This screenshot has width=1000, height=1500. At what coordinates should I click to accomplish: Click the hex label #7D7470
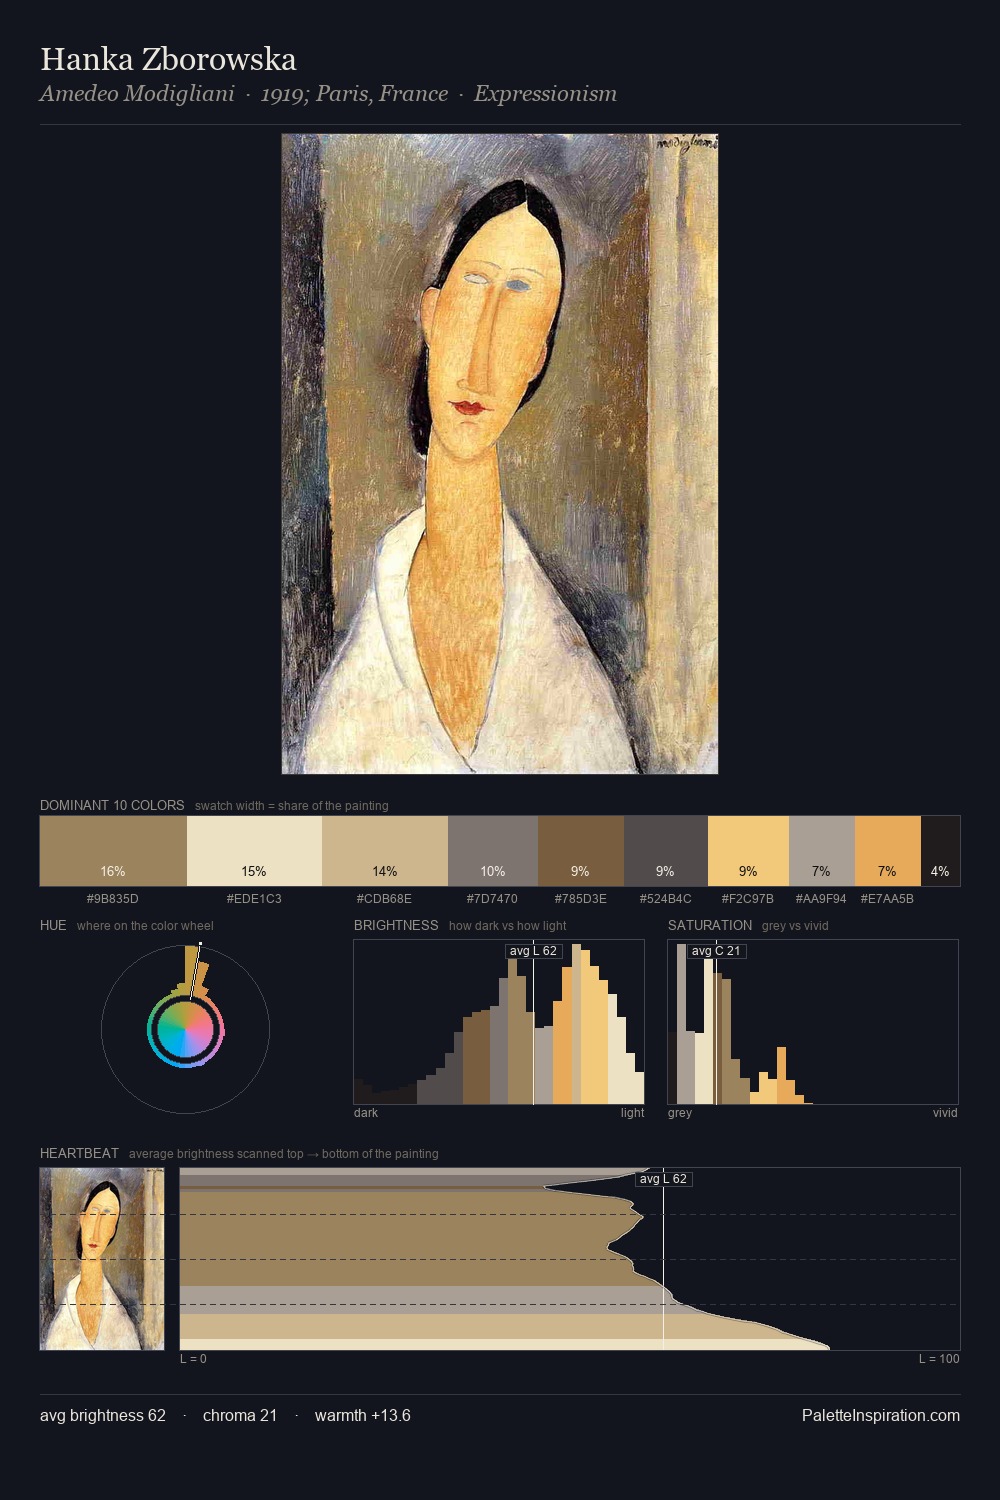(492, 899)
